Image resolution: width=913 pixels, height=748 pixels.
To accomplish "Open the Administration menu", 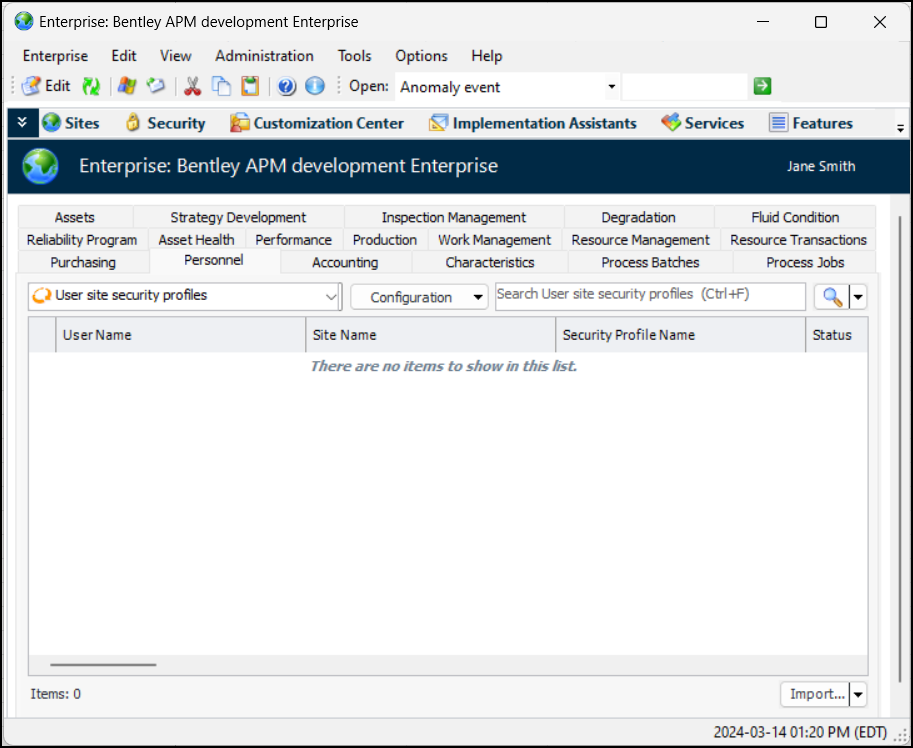I will 264,56.
